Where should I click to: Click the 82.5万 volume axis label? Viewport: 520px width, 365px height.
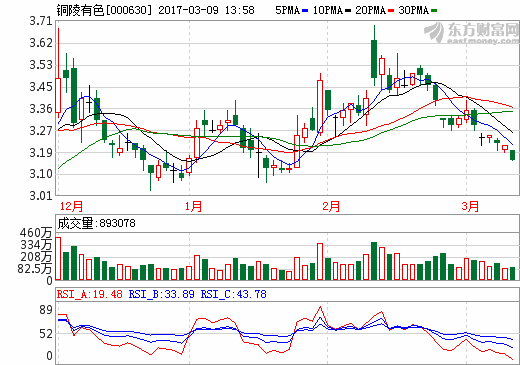[35, 269]
